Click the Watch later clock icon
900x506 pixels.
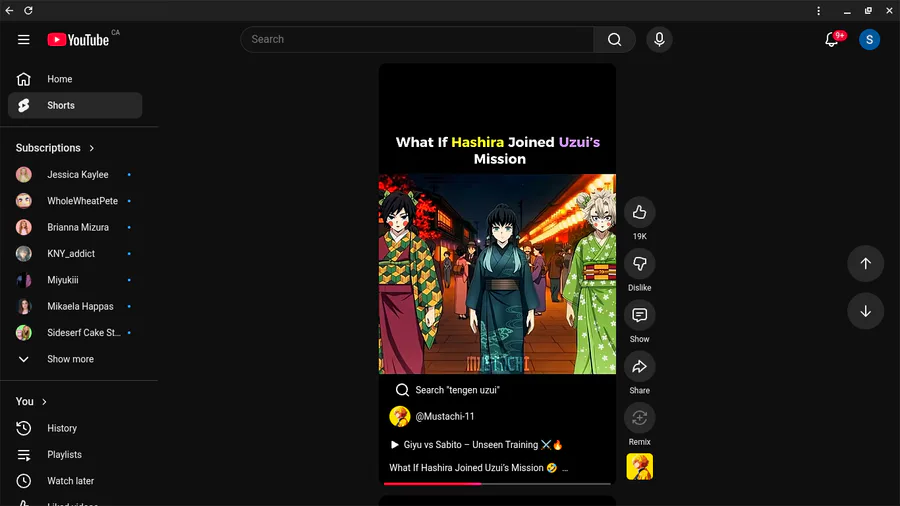pos(24,481)
